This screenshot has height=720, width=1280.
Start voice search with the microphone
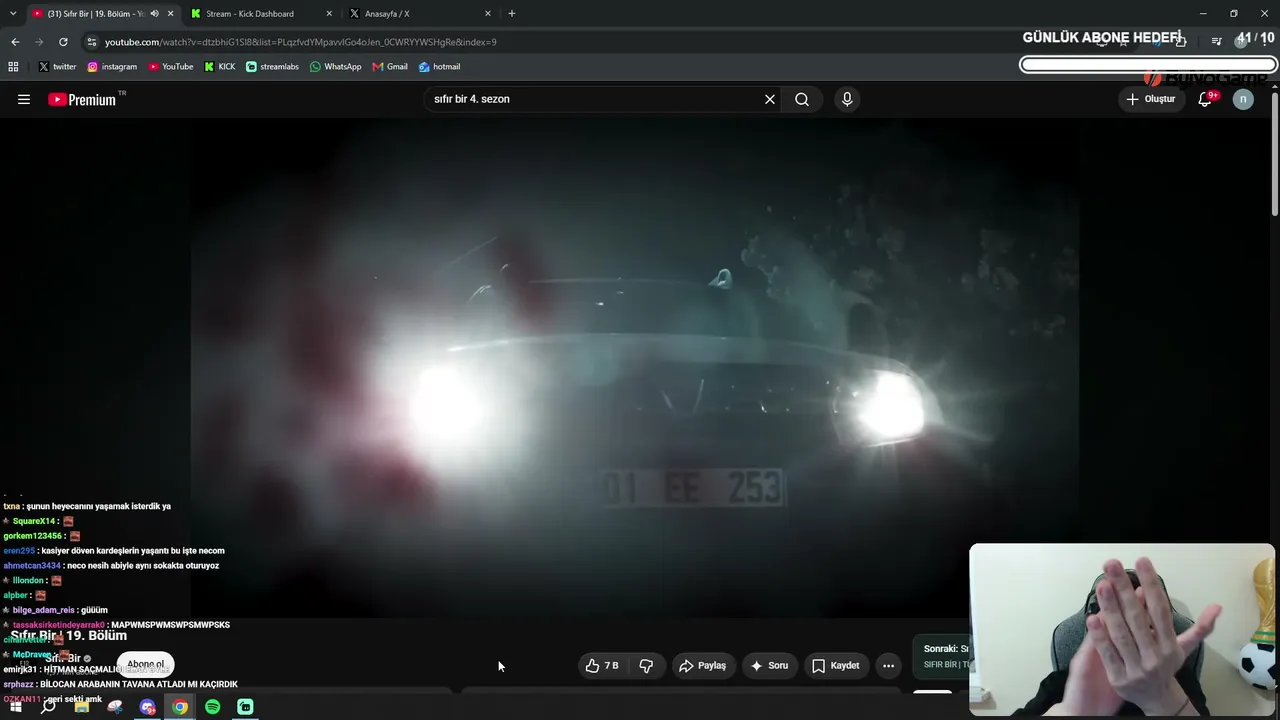click(x=847, y=99)
